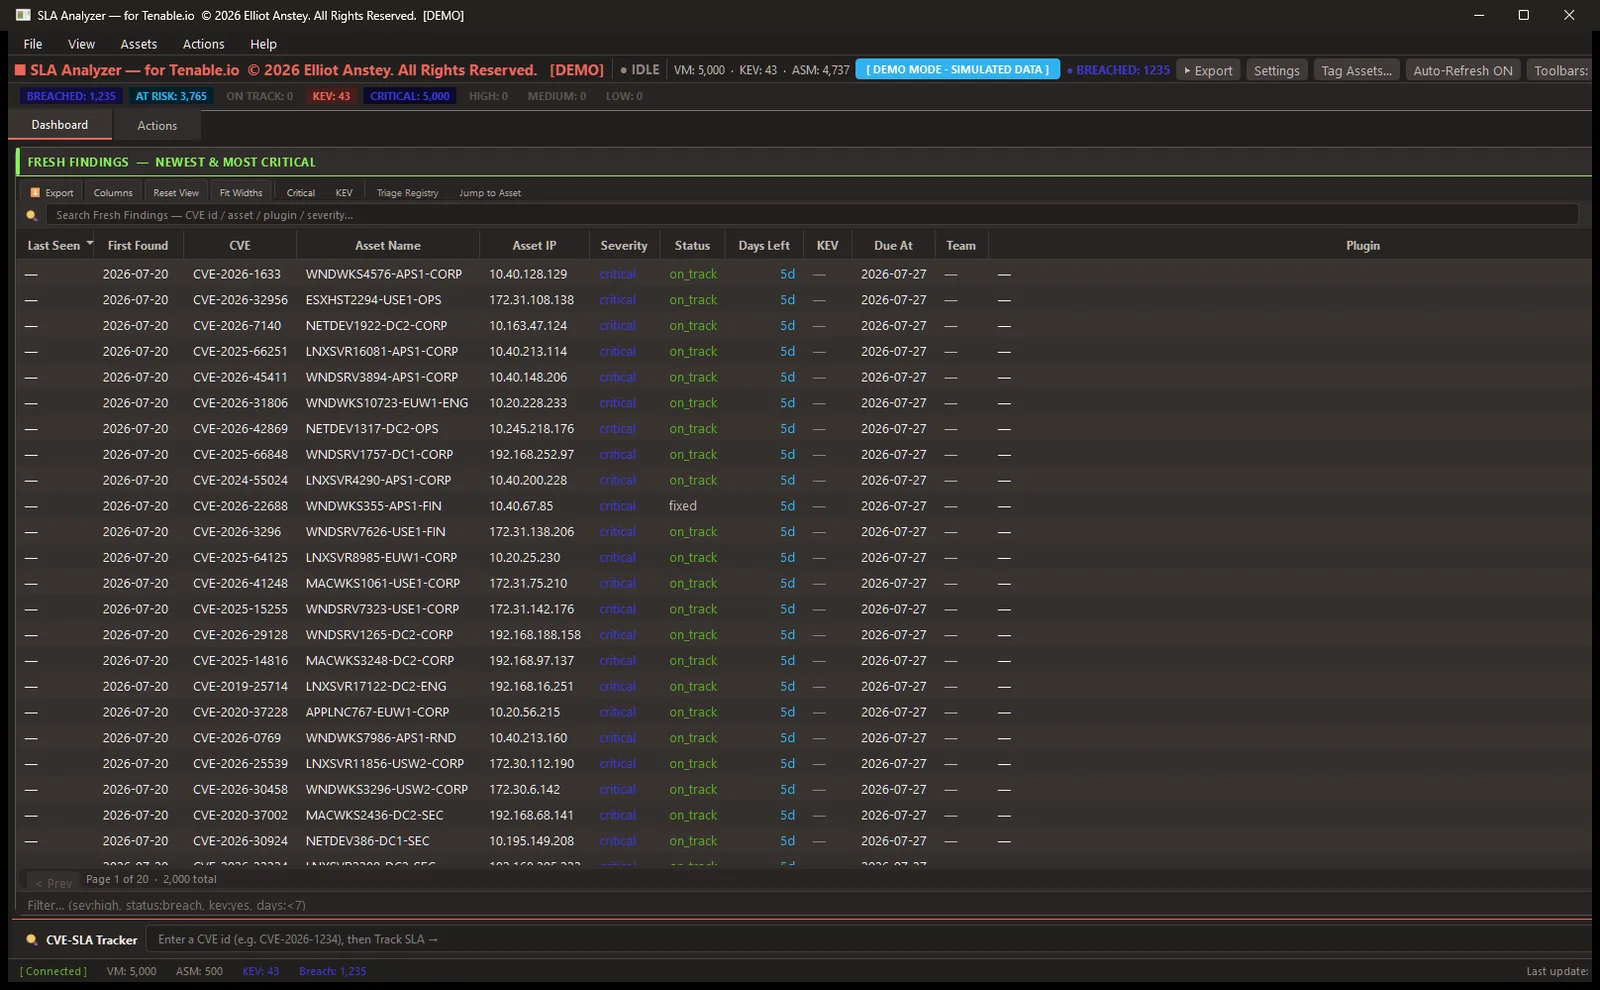Click the magnifier icon beside Fresh Findings search
This screenshot has height=990, width=1600.
click(32, 215)
